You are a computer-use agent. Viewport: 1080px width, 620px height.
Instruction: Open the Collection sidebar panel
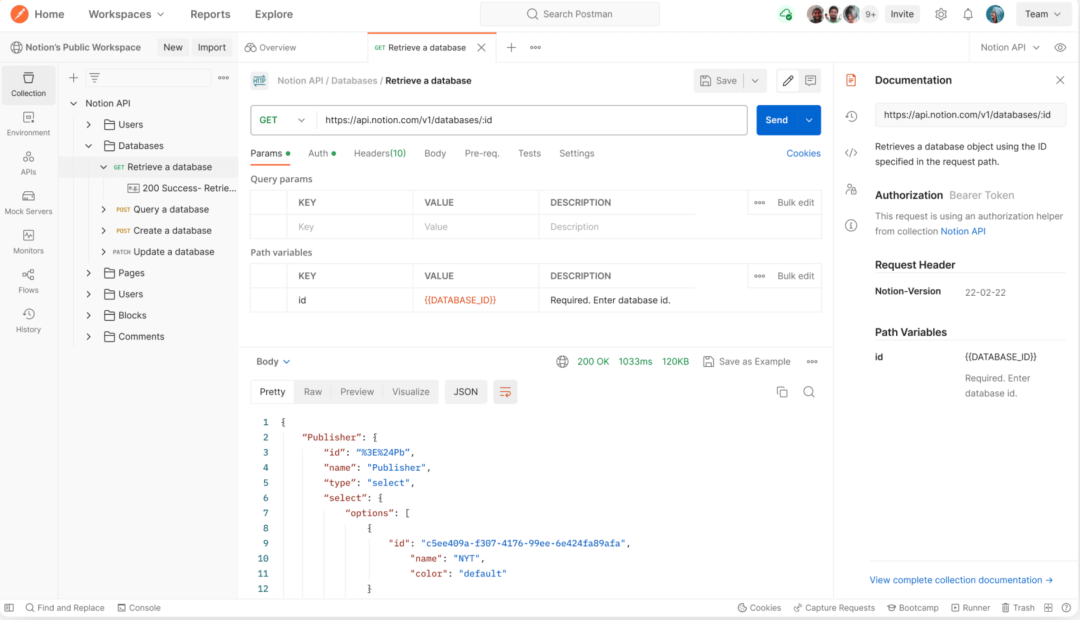click(28, 84)
